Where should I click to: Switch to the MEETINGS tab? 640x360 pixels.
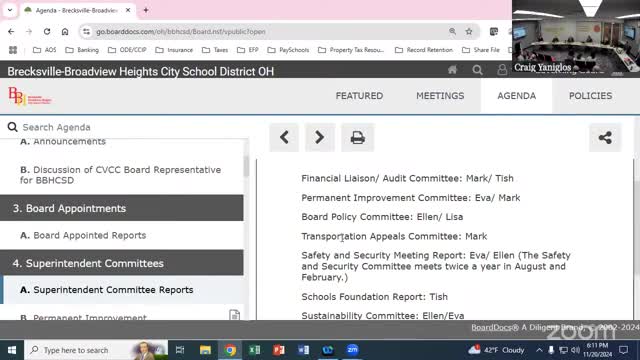(x=440, y=96)
